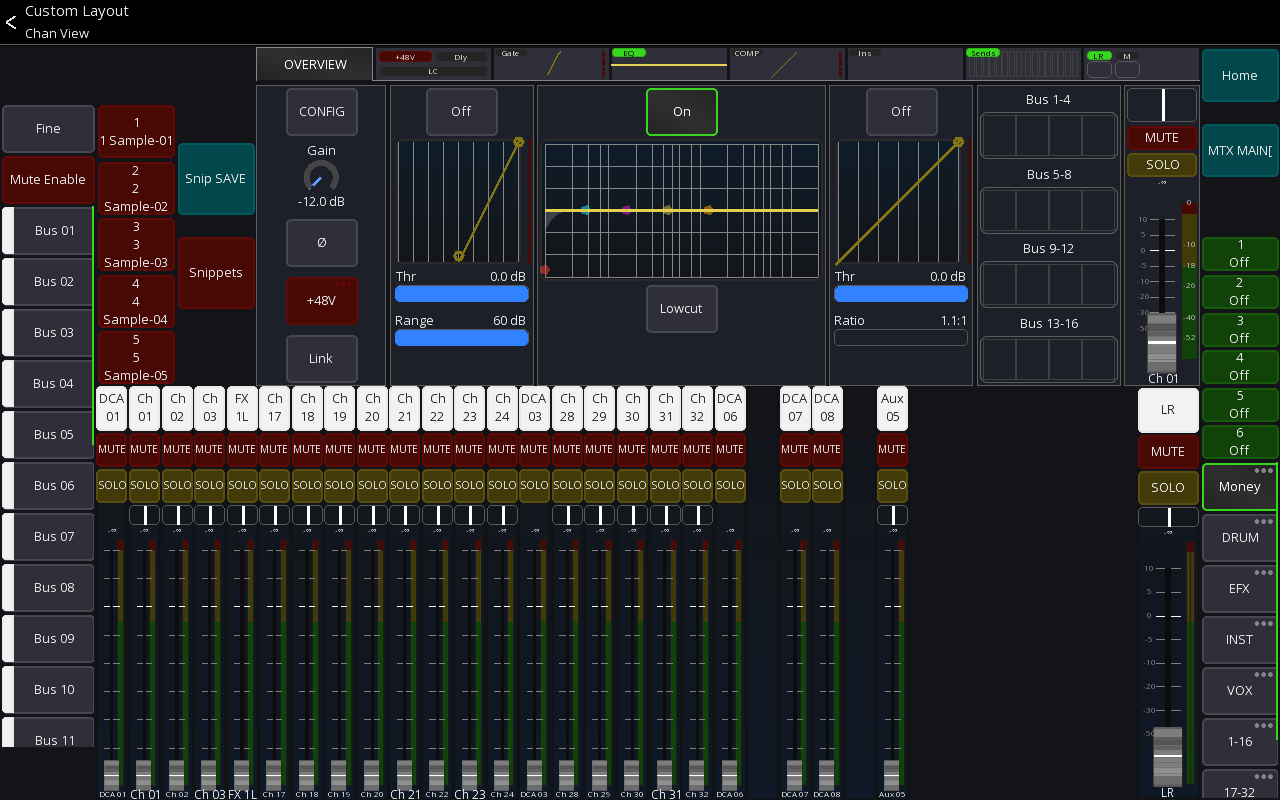Viewport: 1280px width, 800px height.
Task: Enable +48V phantom power
Action: (321, 301)
